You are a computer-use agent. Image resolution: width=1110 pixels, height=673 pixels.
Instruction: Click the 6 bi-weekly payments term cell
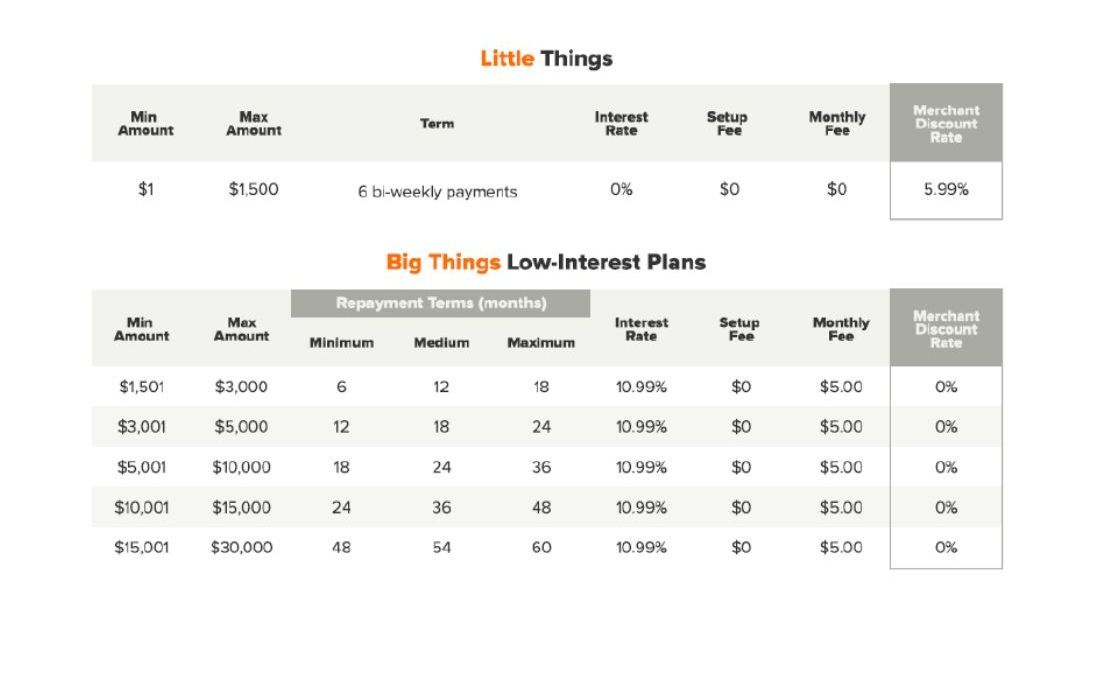tap(437, 192)
